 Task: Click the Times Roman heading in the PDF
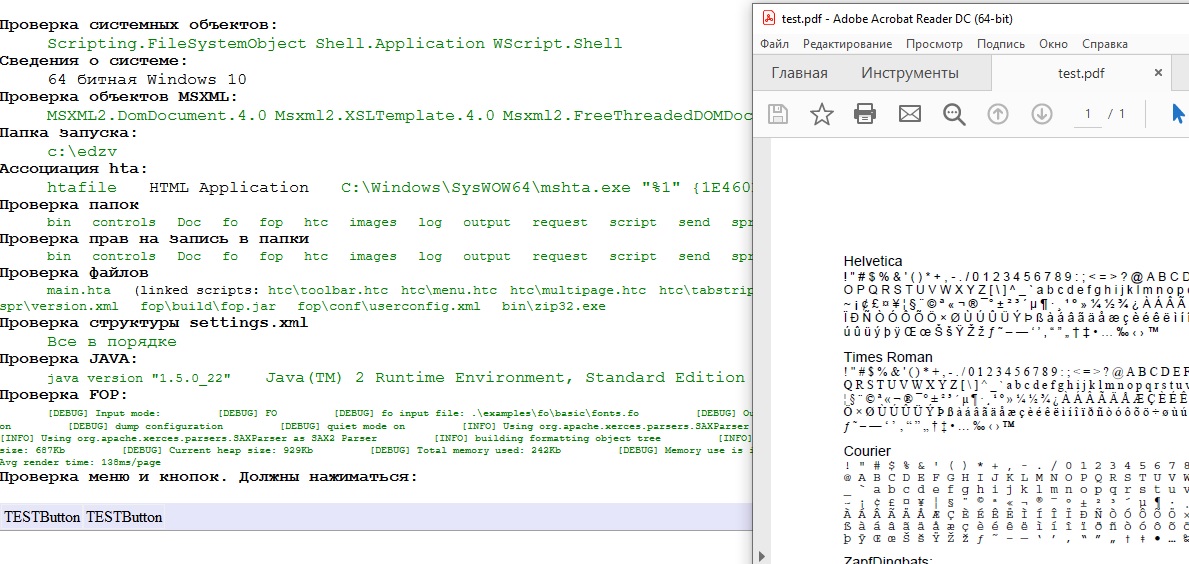point(888,357)
